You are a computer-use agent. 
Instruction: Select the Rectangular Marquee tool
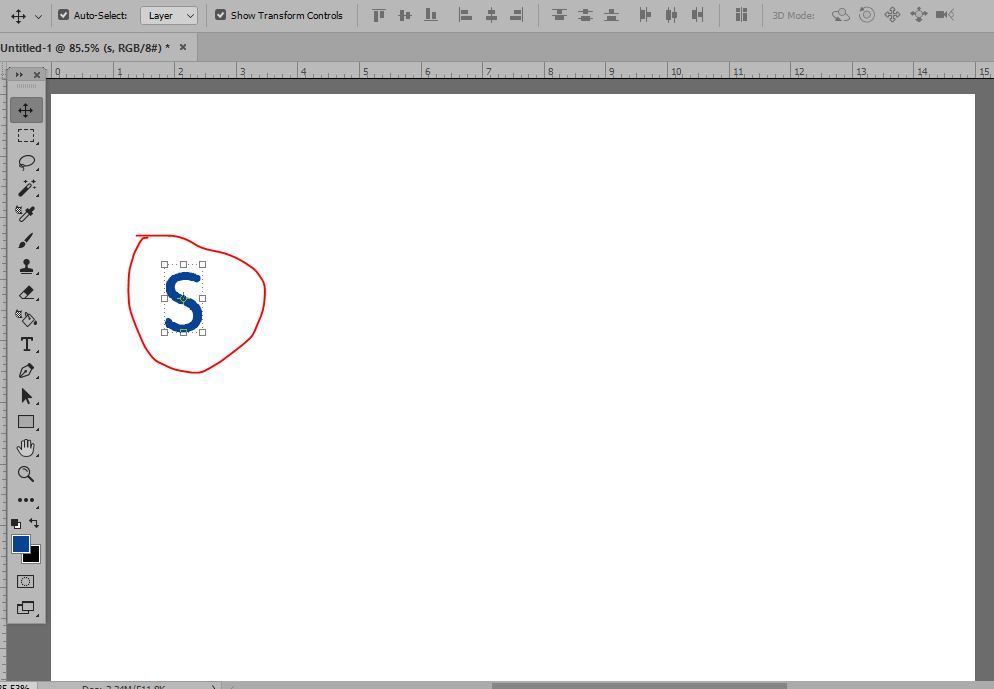pos(26,136)
